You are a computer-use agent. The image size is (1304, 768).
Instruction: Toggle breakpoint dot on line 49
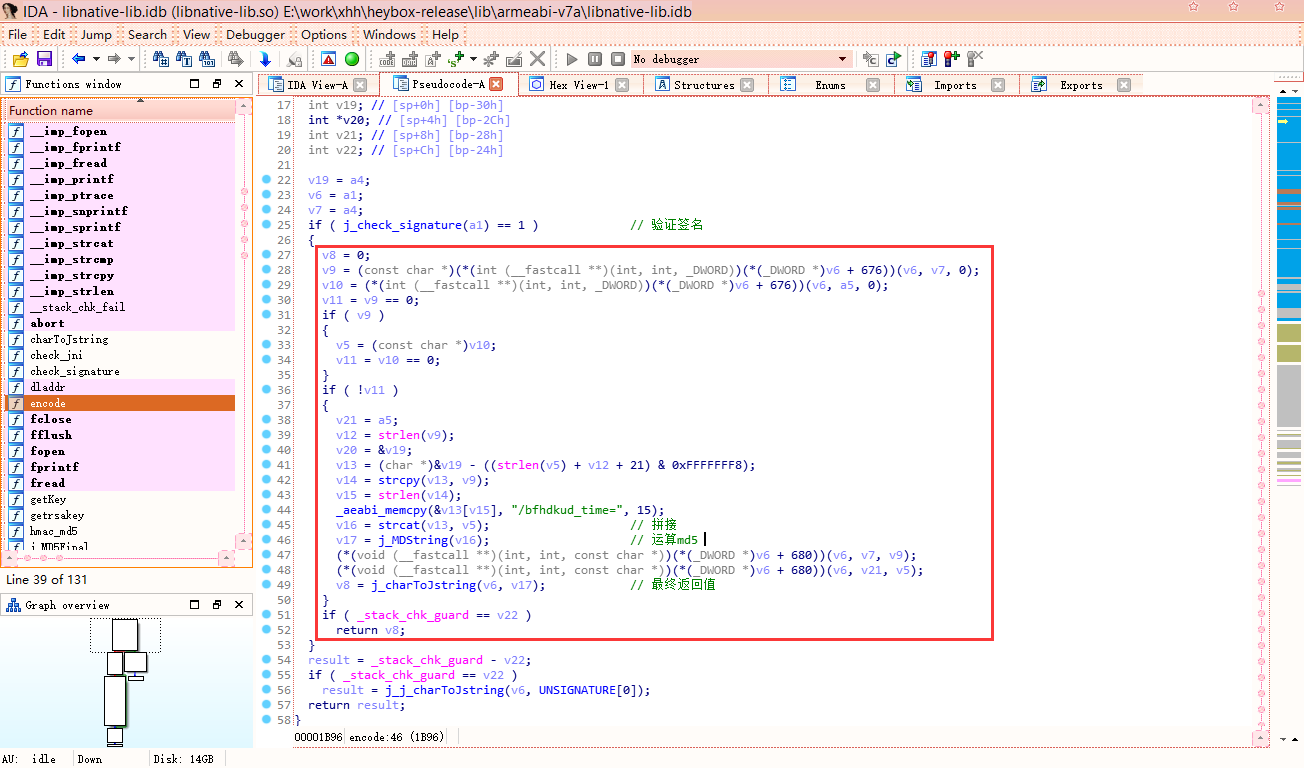(266, 585)
